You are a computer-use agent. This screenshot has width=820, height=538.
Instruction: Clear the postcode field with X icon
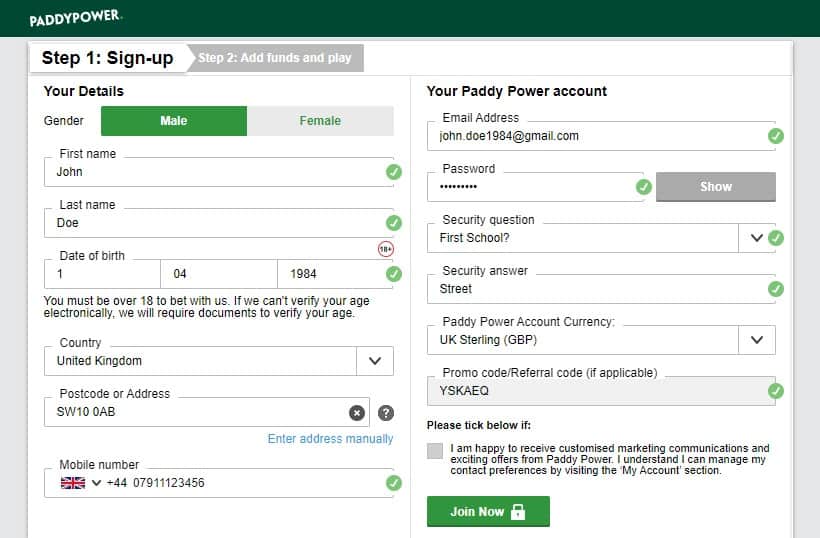point(356,412)
